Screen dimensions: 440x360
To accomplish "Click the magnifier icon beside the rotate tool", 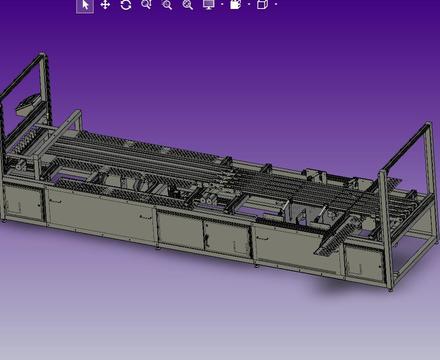I will (x=146, y=4).
